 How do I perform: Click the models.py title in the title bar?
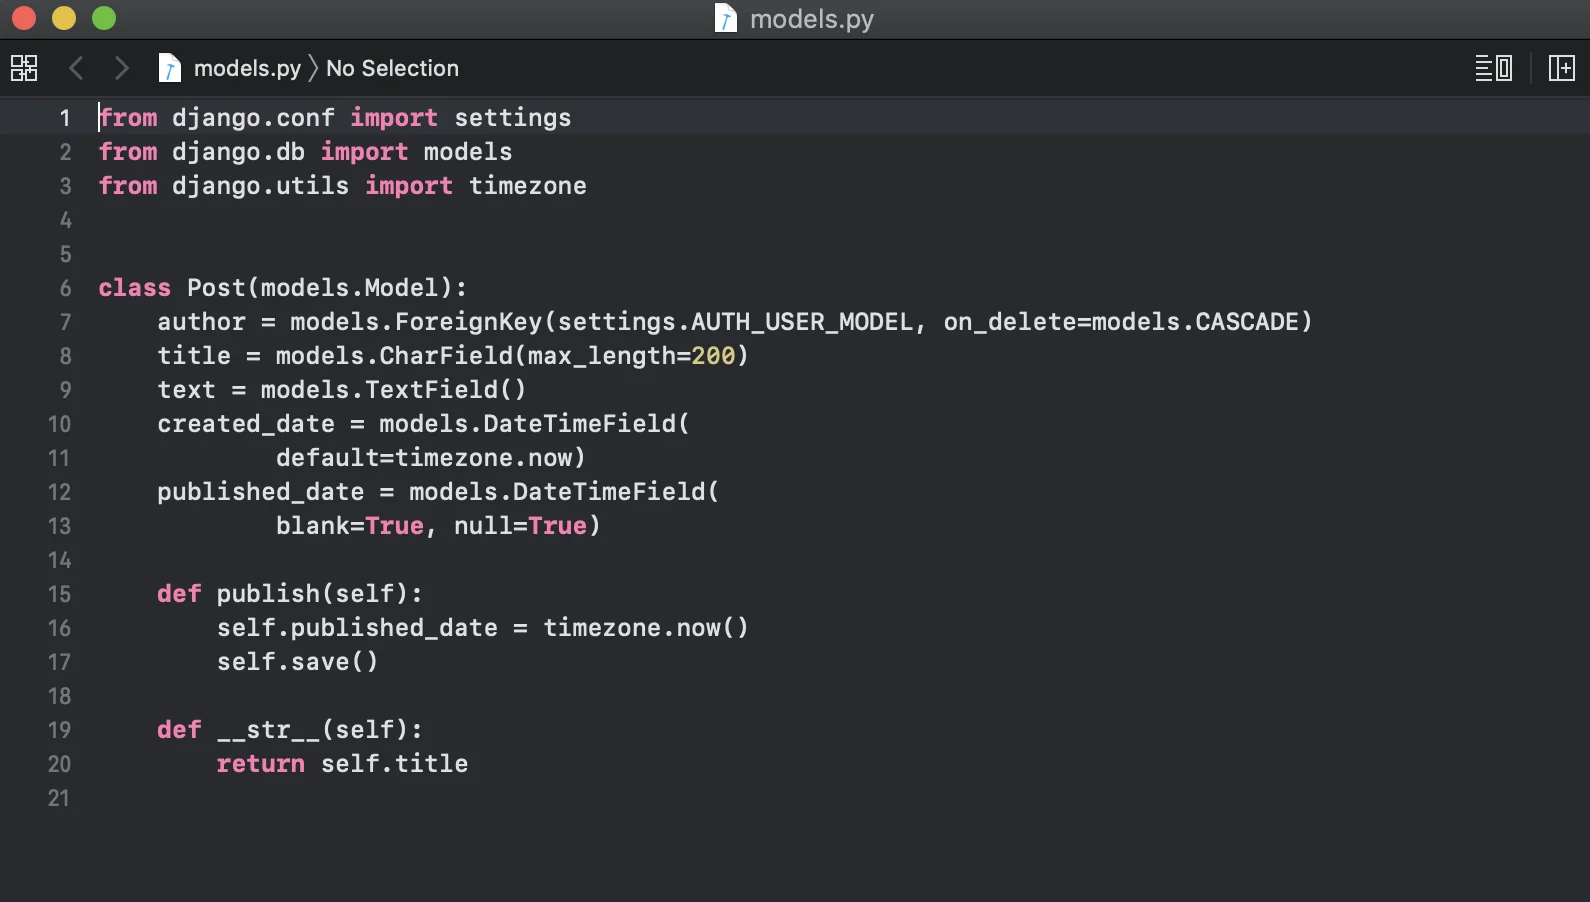coord(811,18)
